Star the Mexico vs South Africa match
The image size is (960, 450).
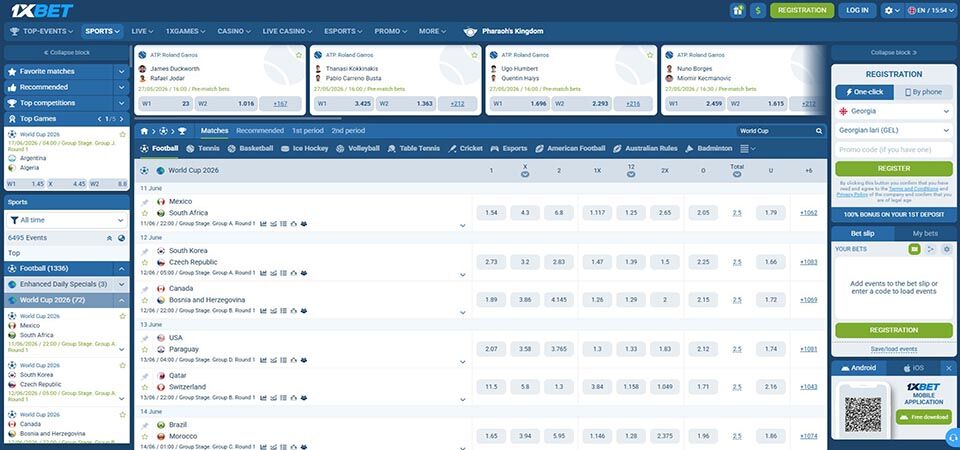tap(145, 213)
